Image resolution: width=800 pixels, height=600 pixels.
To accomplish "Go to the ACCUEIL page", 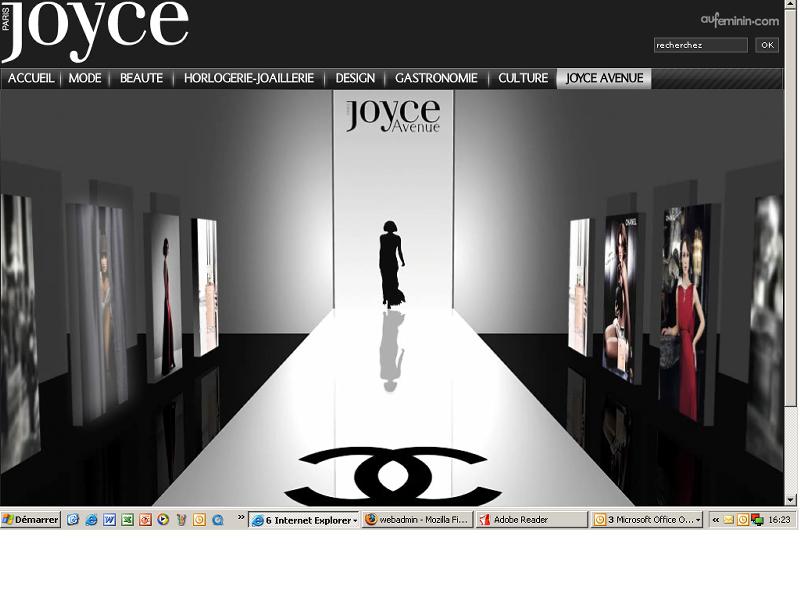I will [x=31, y=78].
